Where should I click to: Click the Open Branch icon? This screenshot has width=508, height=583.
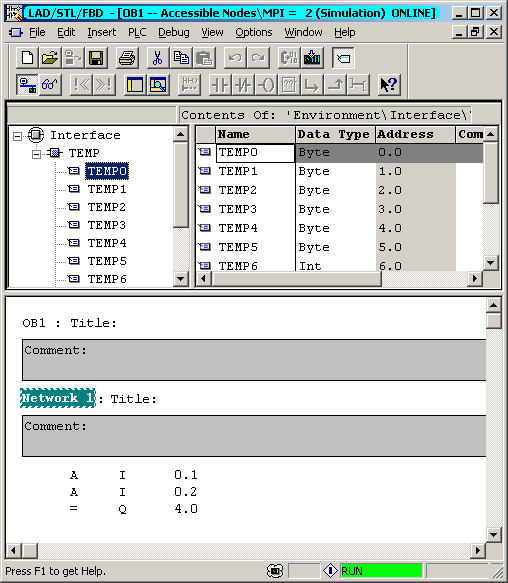click(x=312, y=85)
